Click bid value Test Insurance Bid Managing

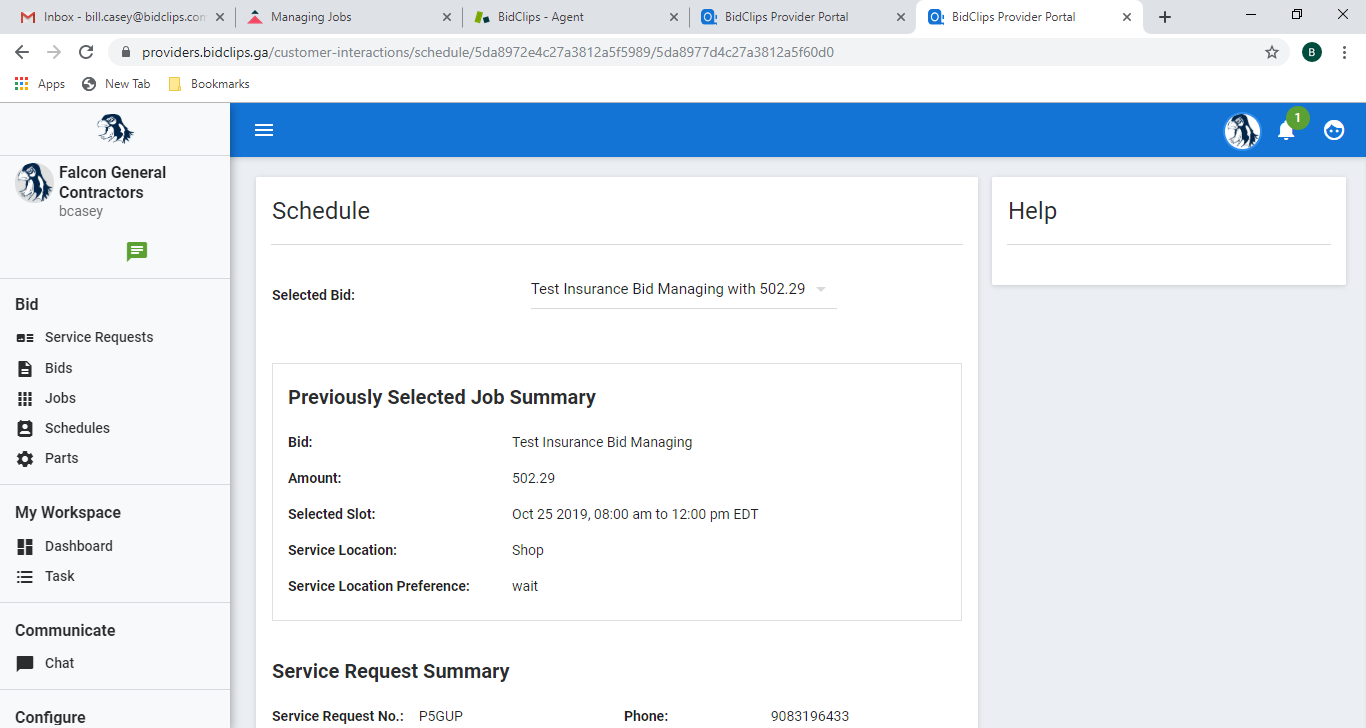pos(602,442)
